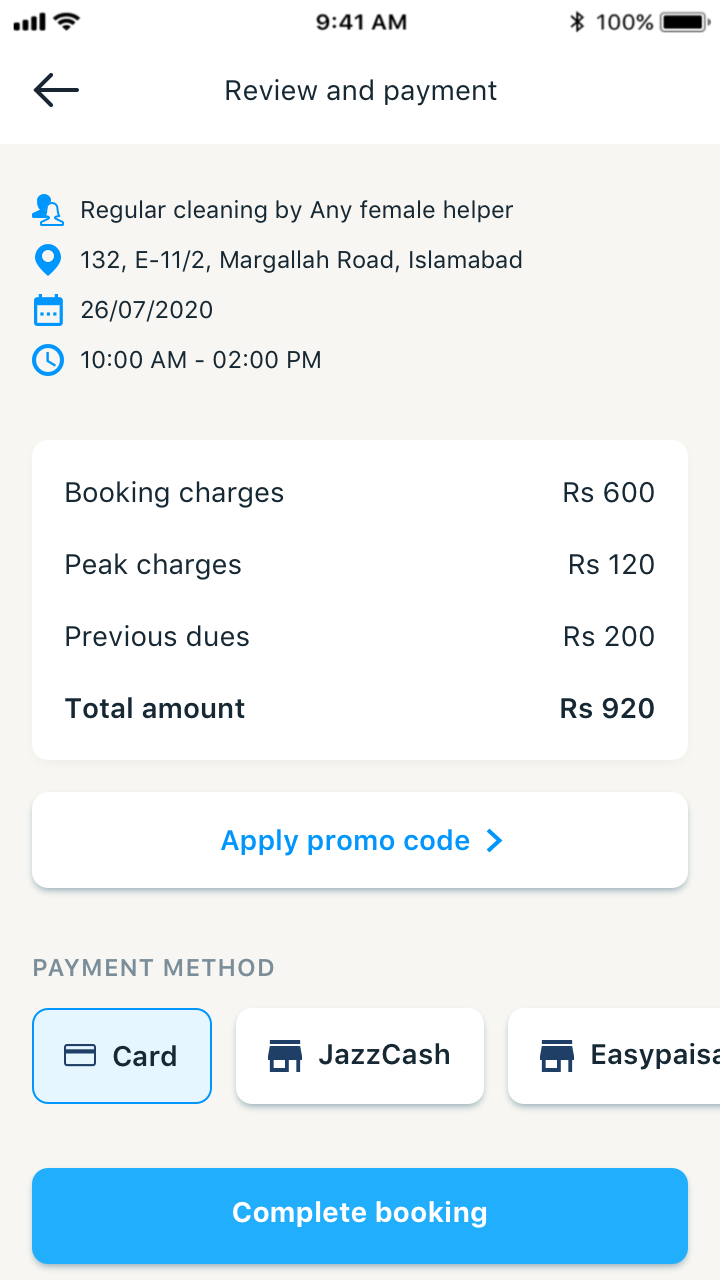Viewport: 720px width, 1280px height.
Task: Click the calendar date icon
Action: 48,310
